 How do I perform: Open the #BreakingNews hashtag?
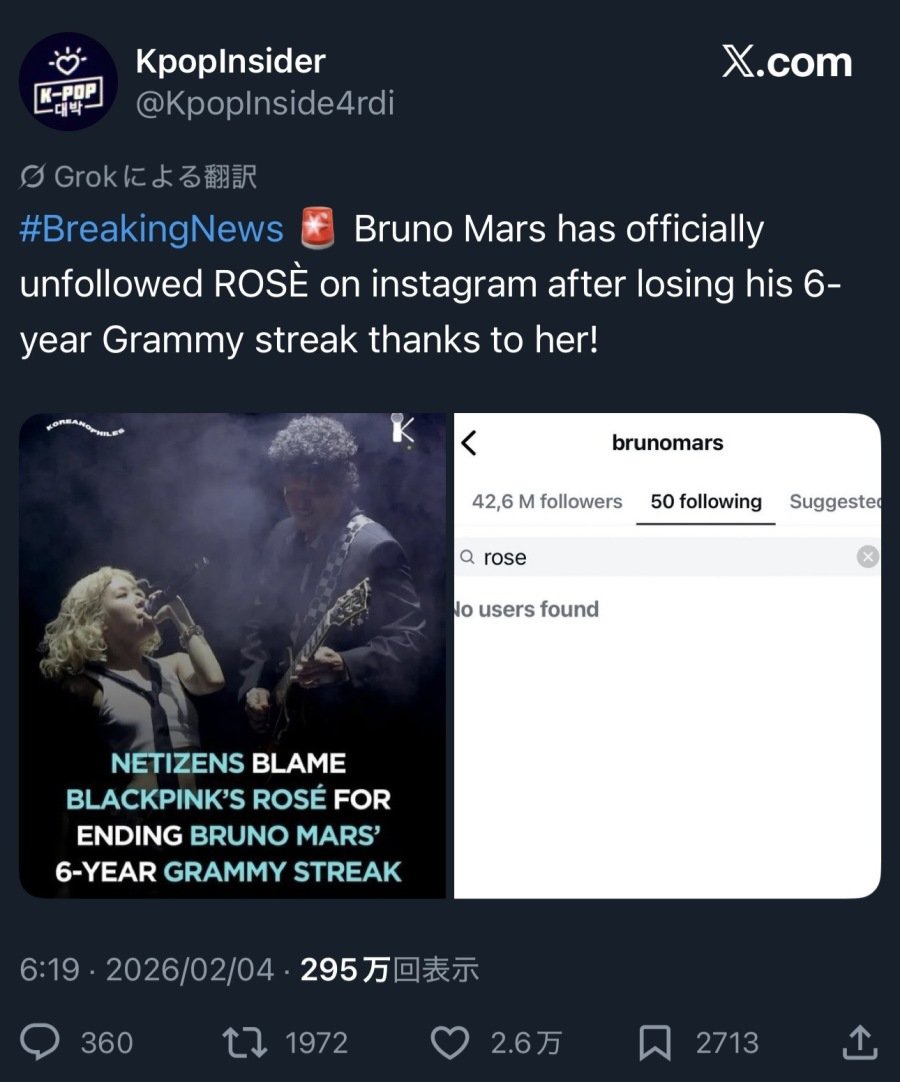coord(151,229)
